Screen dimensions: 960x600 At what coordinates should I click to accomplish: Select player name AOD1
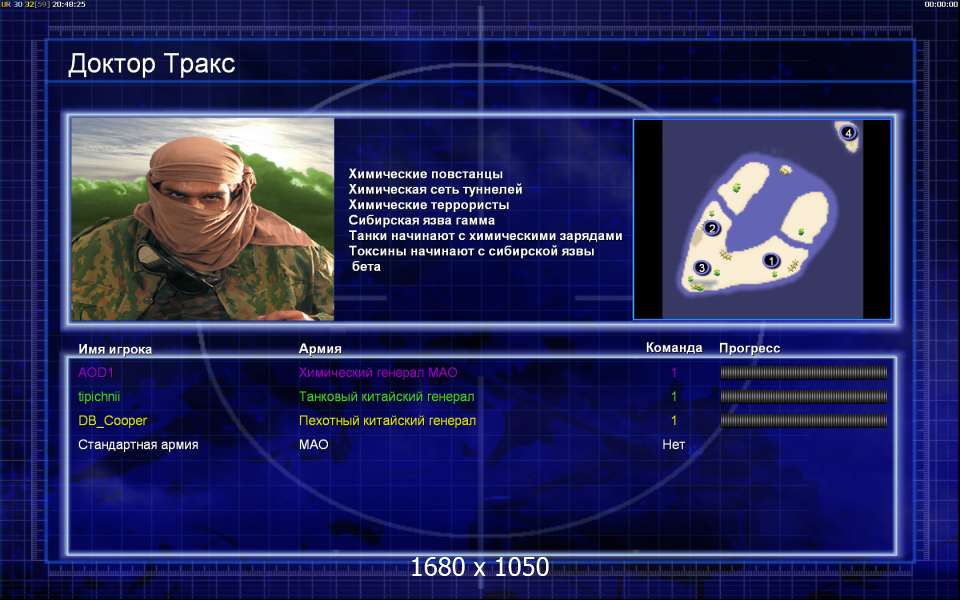(96, 372)
